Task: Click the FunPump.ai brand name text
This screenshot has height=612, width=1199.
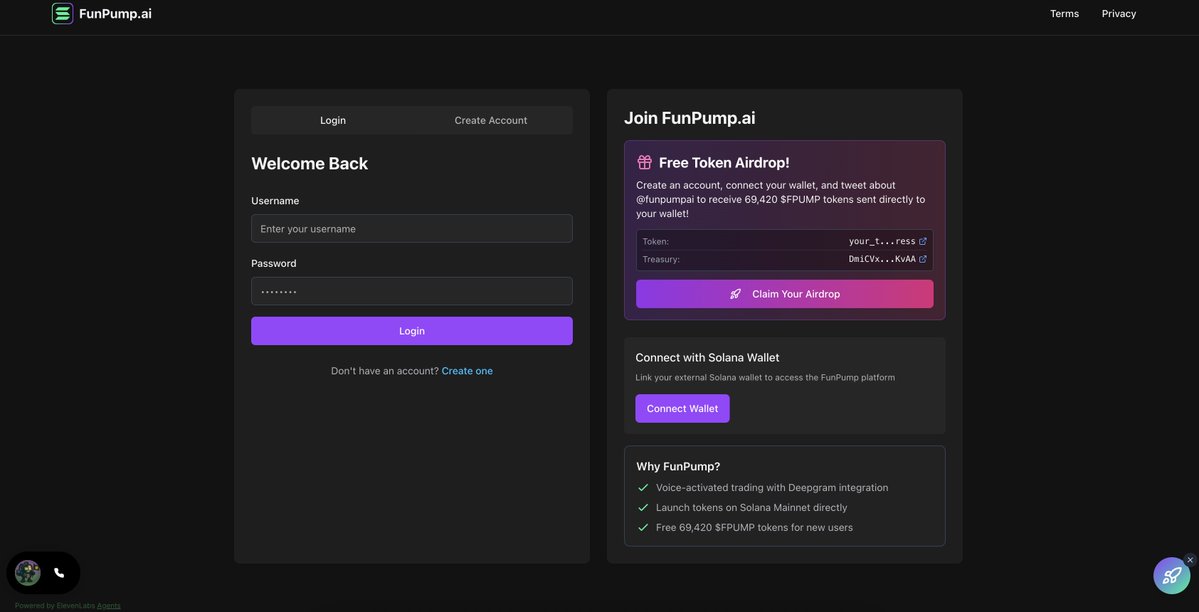Action: (115, 14)
